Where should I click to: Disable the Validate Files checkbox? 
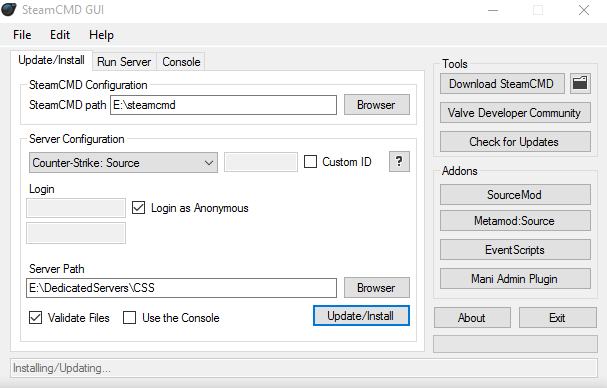click(36, 318)
